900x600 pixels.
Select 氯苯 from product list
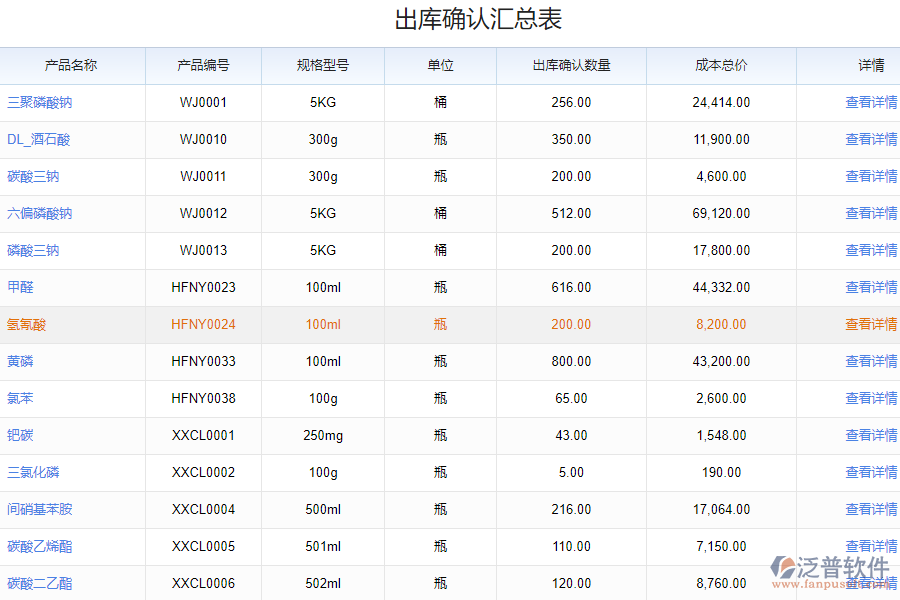[x=17, y=398]
